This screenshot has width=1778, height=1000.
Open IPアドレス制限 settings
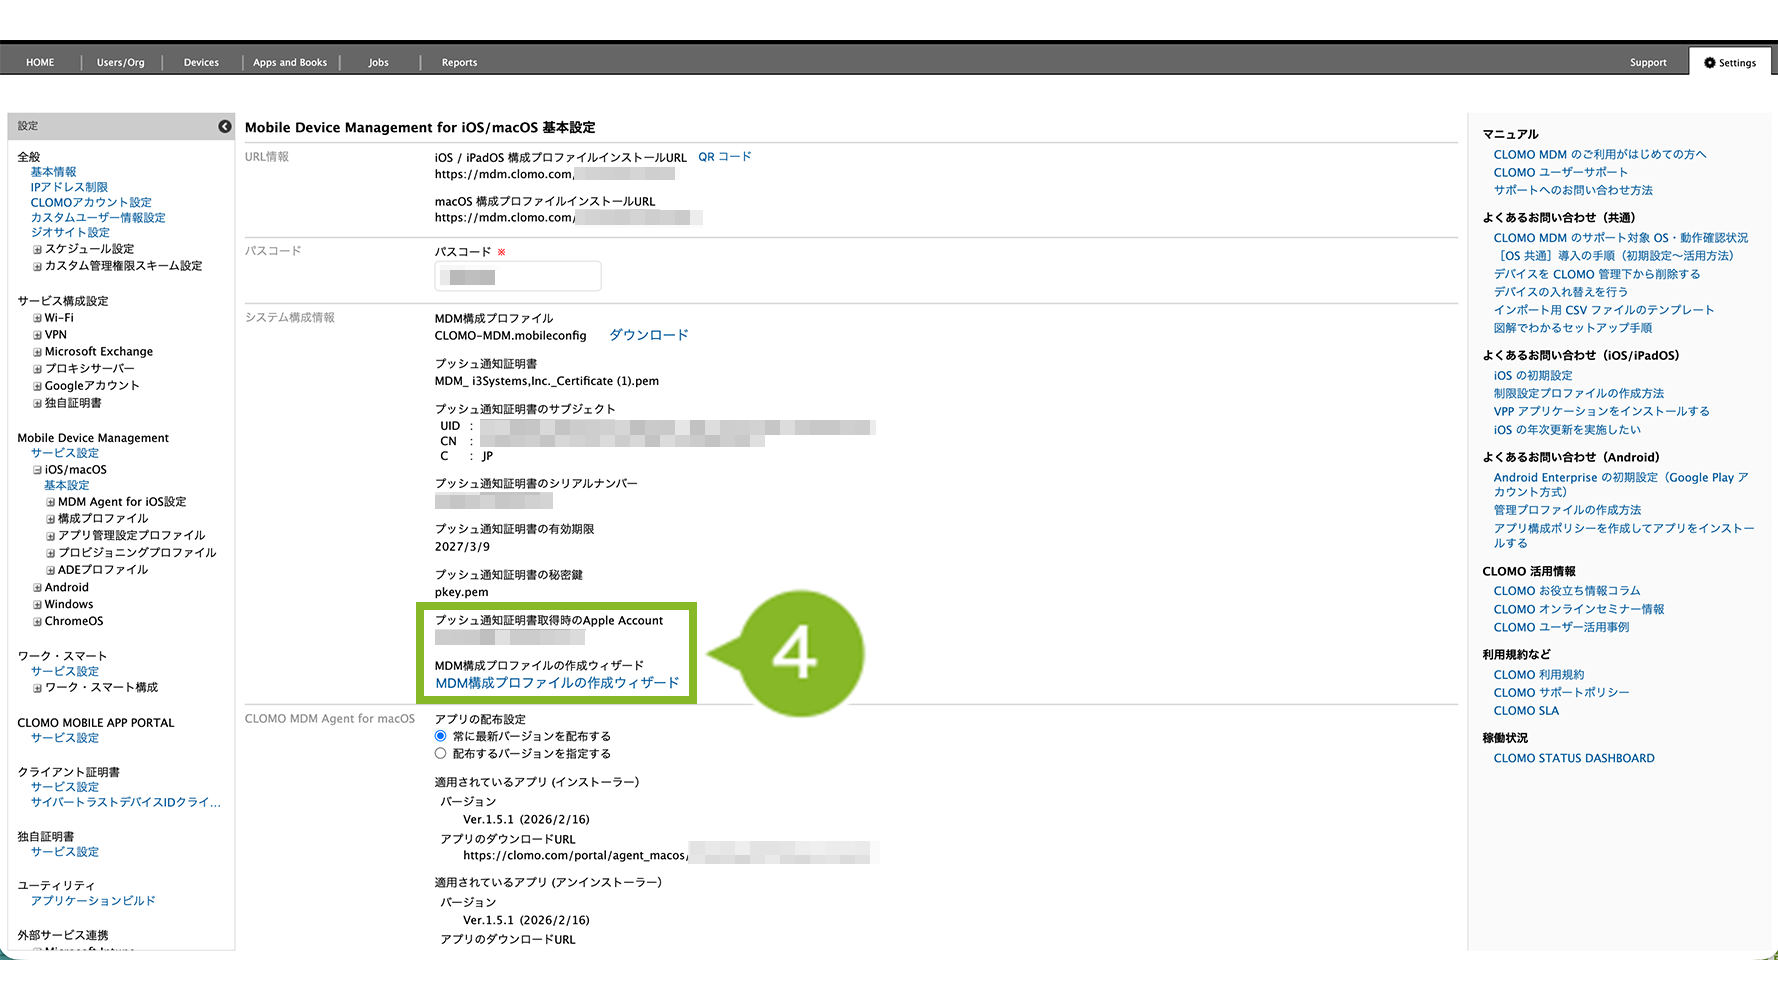pyautogui.click(x=69, y=187)
